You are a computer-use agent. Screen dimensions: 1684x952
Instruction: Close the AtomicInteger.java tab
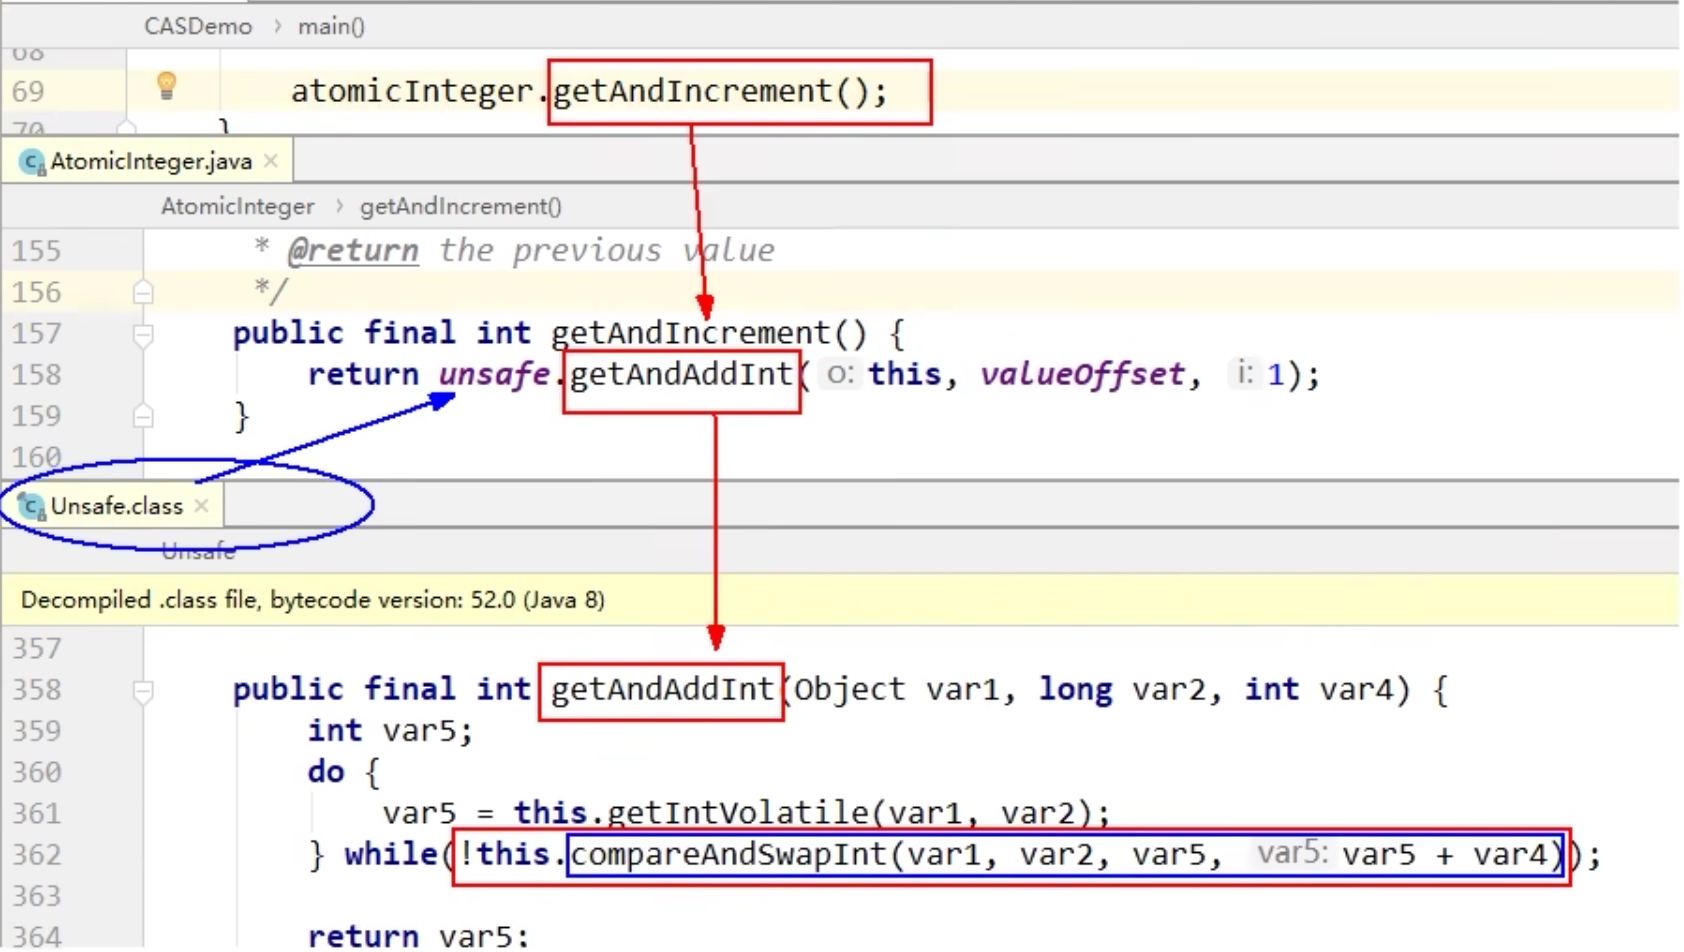point(271,161)
